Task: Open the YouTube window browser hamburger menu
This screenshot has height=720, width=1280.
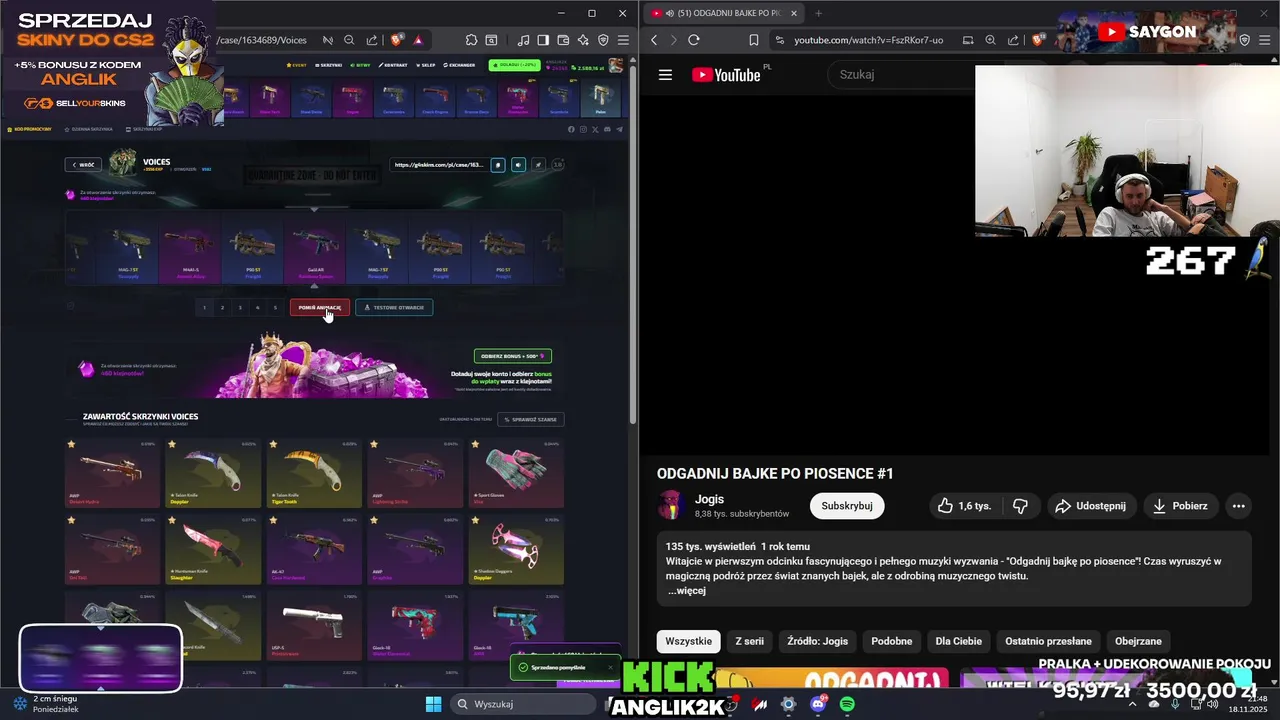Action: 1264,40
